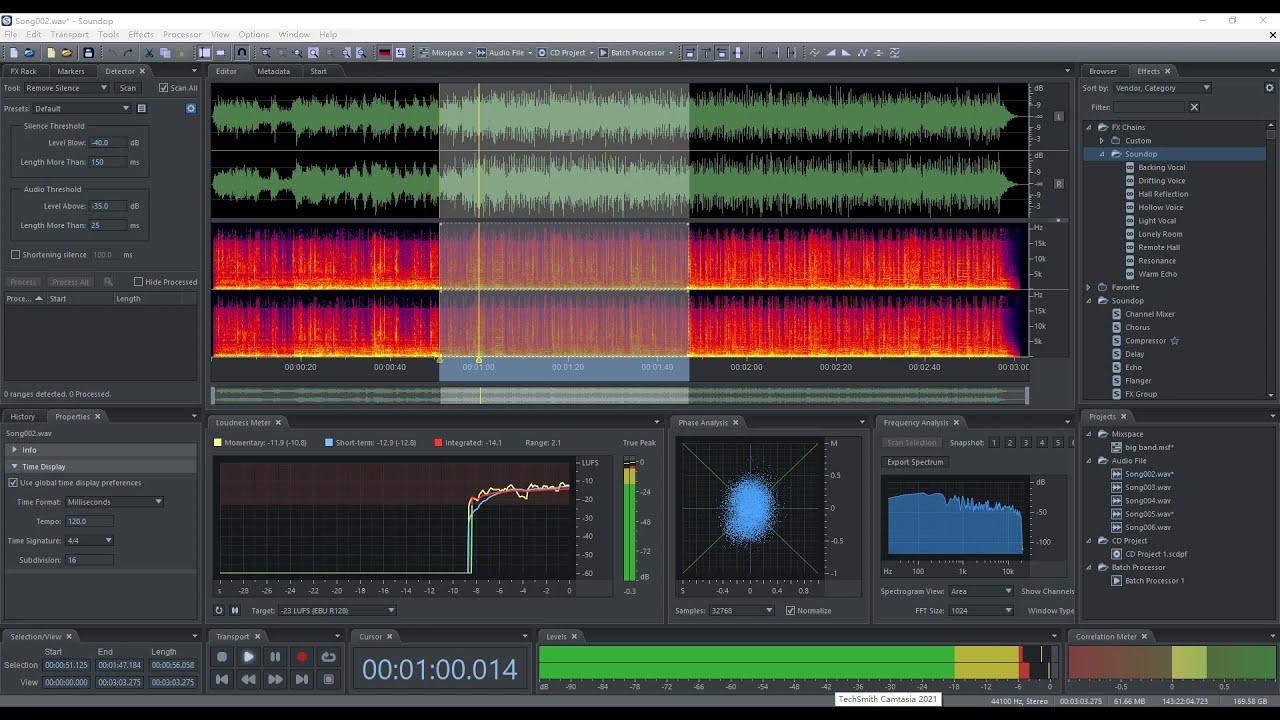Open the Effects settings gear in Effects panel
Screen dimensions: 1280x720
(1268, 87)
